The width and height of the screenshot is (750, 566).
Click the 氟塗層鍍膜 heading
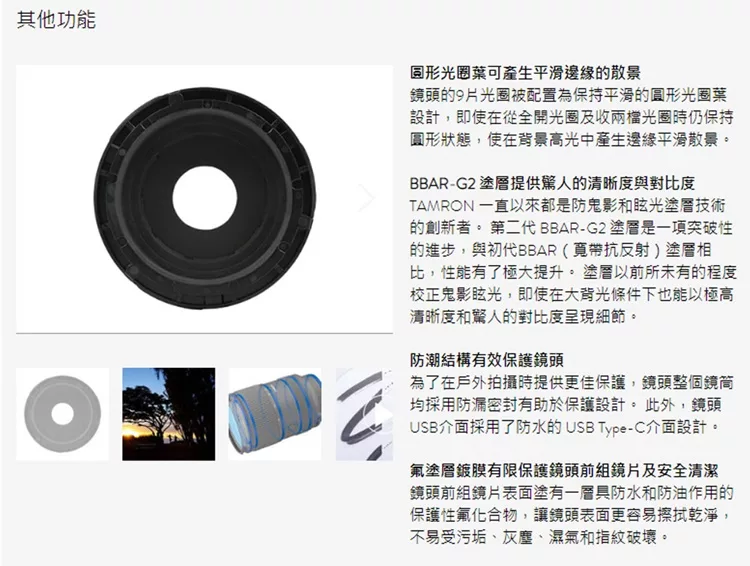pyautogui.click(x=564, y=470)
